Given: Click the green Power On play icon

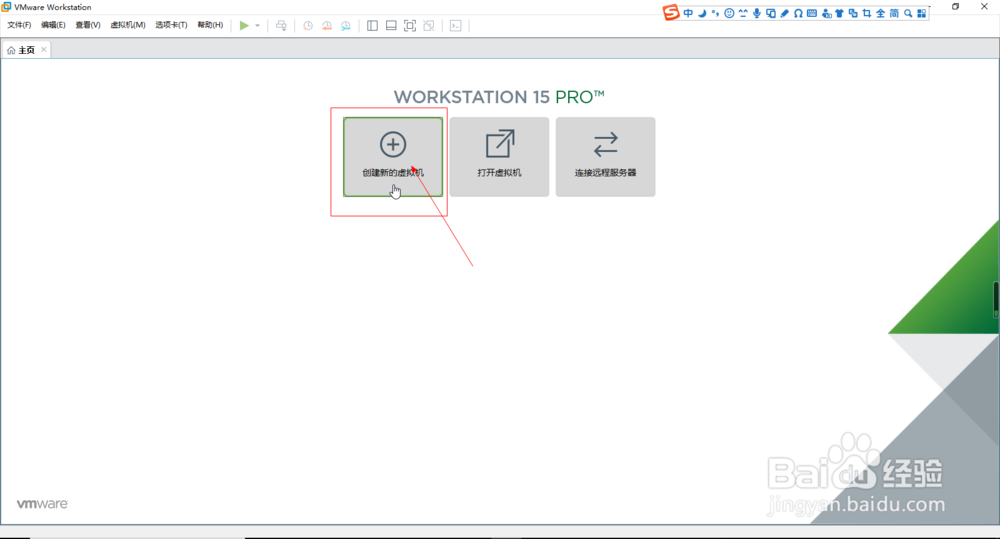Looking at the screenshot, I should click(244, 26).
